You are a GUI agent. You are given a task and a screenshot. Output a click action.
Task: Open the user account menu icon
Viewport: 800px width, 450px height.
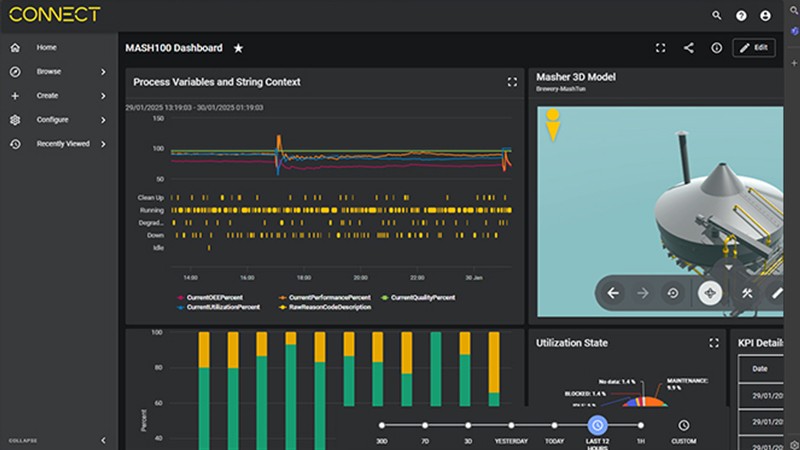pos(765,16)
